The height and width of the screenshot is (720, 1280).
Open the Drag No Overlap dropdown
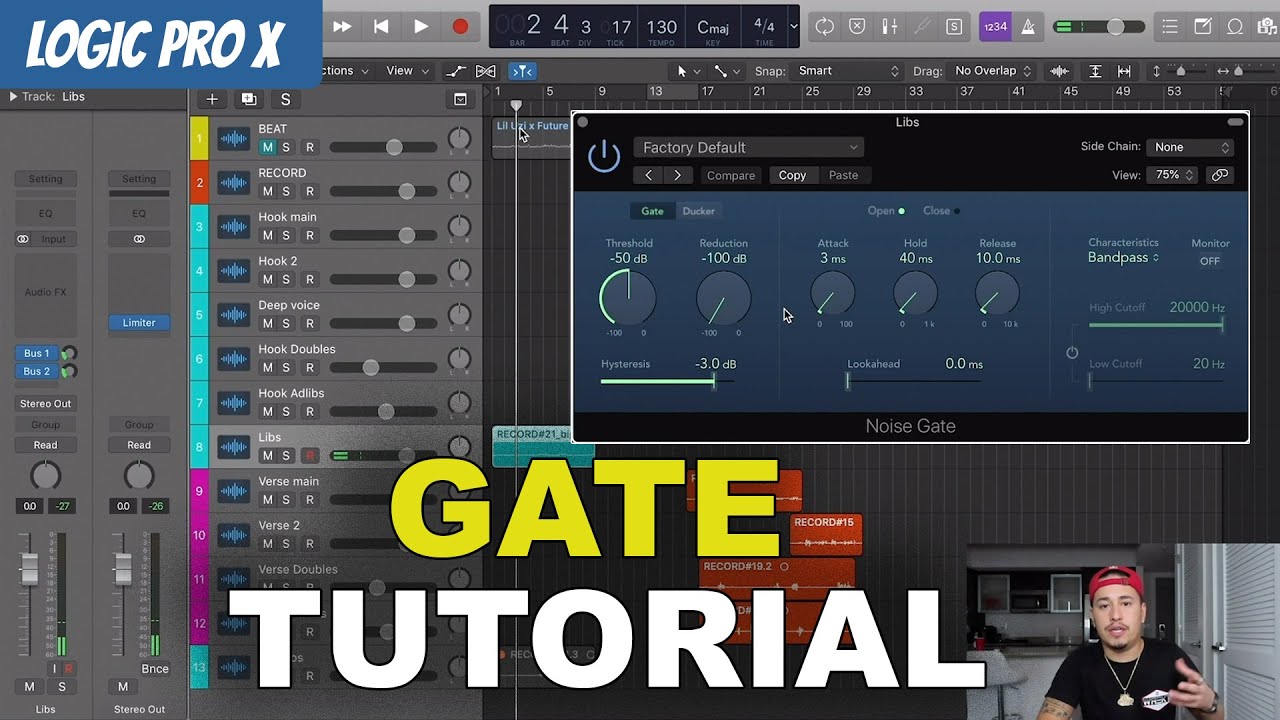pyautogui.click(x=991, y=71)
